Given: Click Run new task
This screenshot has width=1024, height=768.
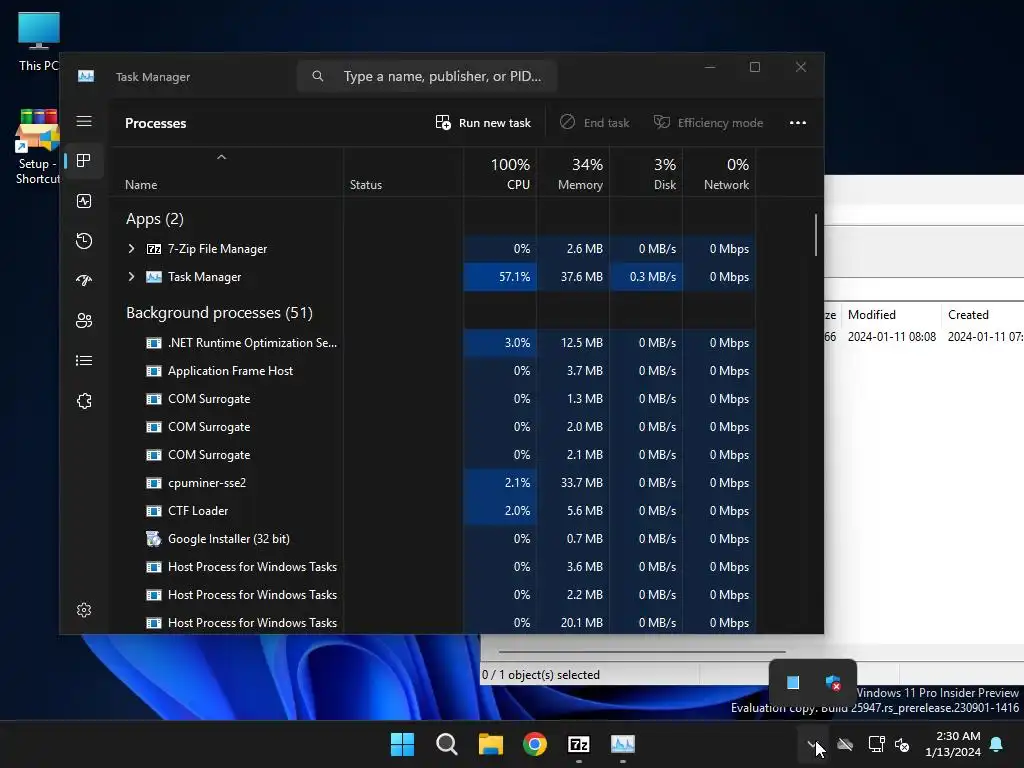Looking at the screenshot, I should coord(483,123).
